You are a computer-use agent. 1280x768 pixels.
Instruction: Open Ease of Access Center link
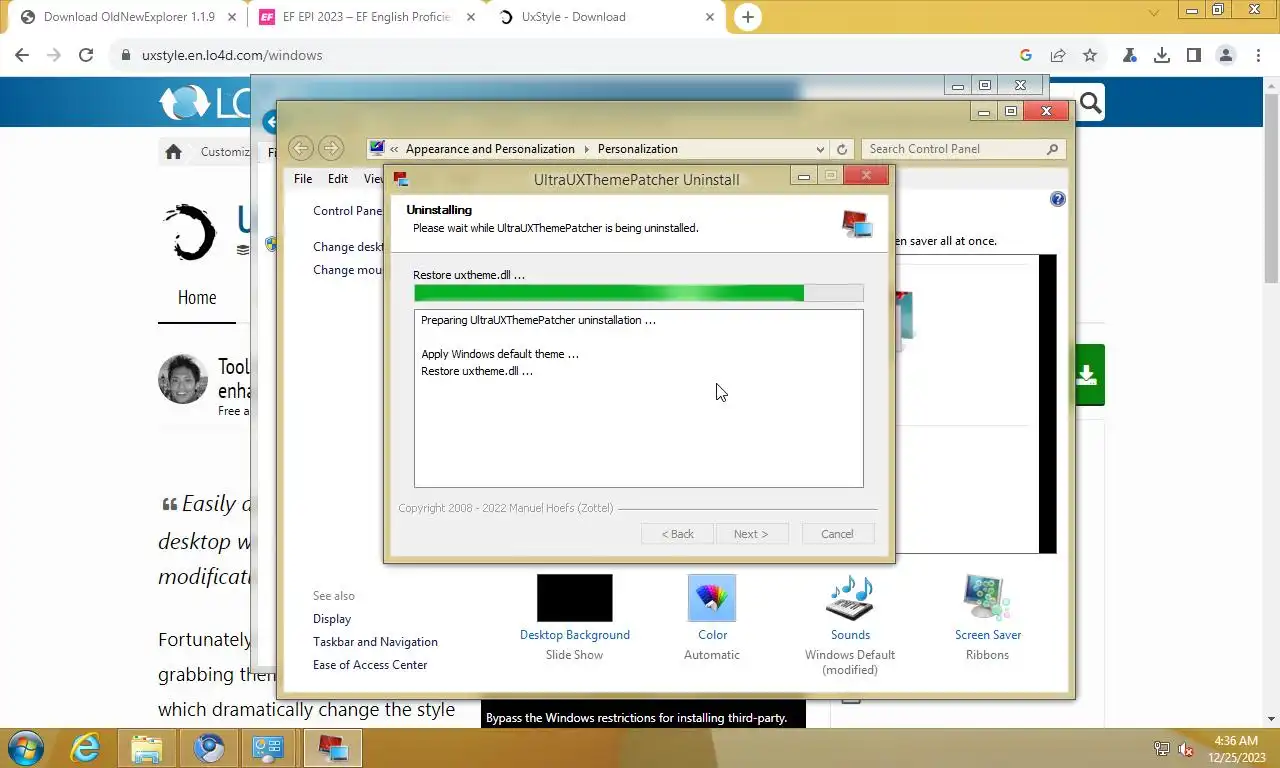tap(370, 665)
